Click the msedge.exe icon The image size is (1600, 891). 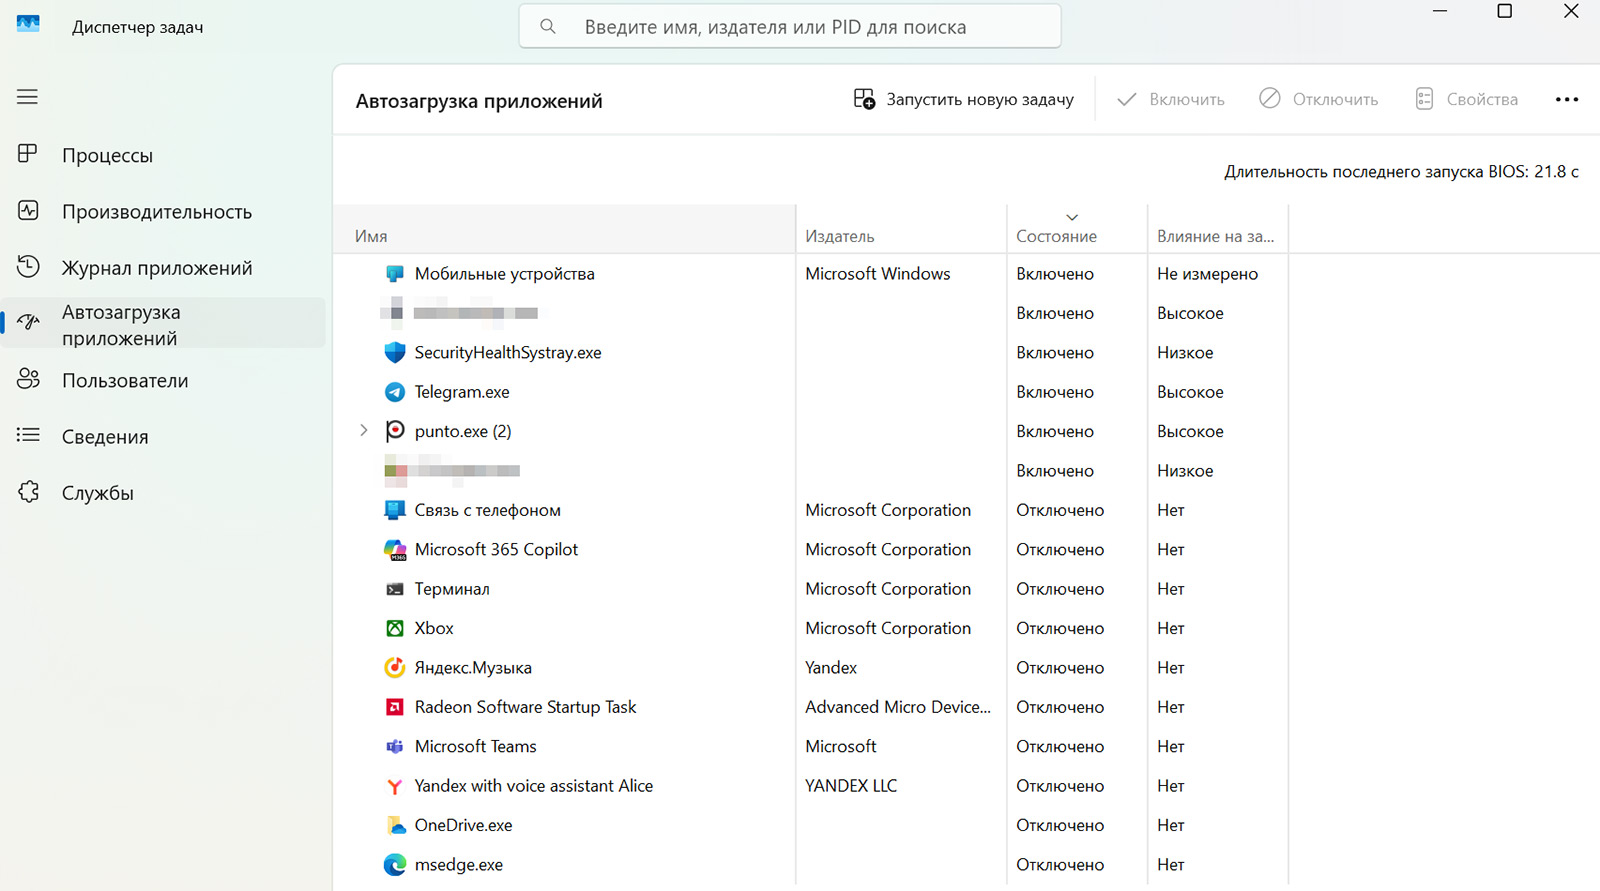[x=395, y=865]
